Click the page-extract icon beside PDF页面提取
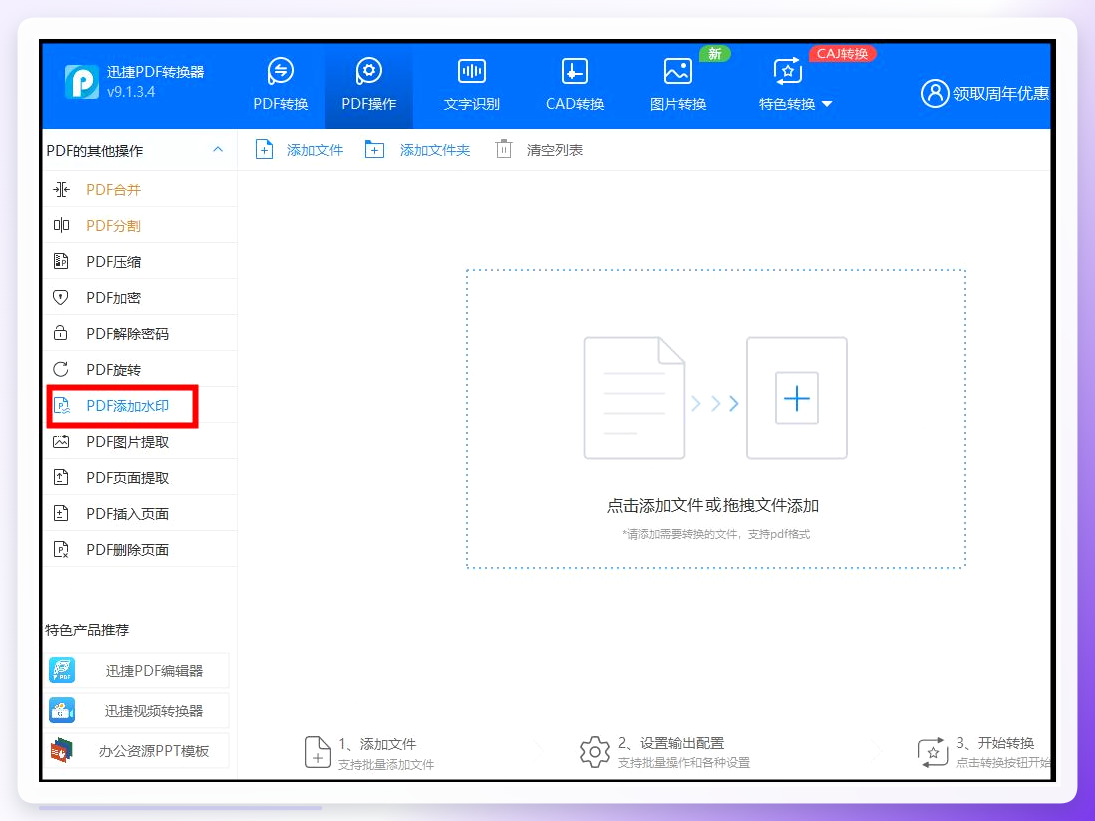This screenshot has height=821, width=1095. (61, 478)
